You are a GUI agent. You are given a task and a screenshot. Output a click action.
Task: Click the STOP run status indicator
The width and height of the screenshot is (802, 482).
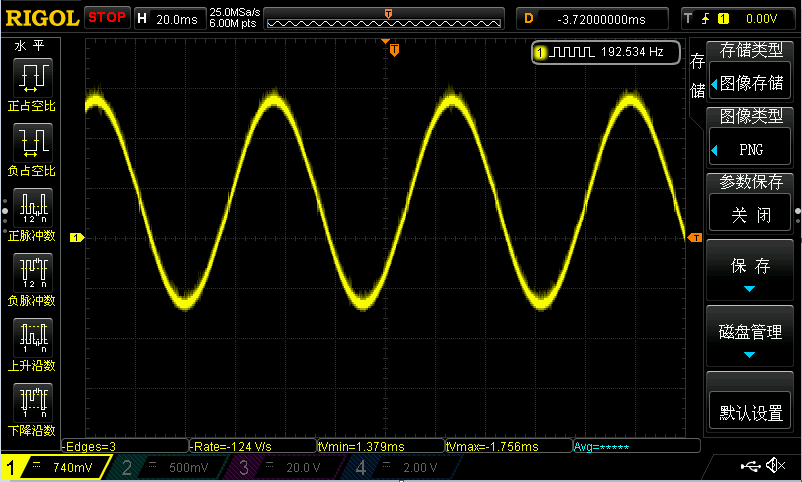tap(107, 17)
